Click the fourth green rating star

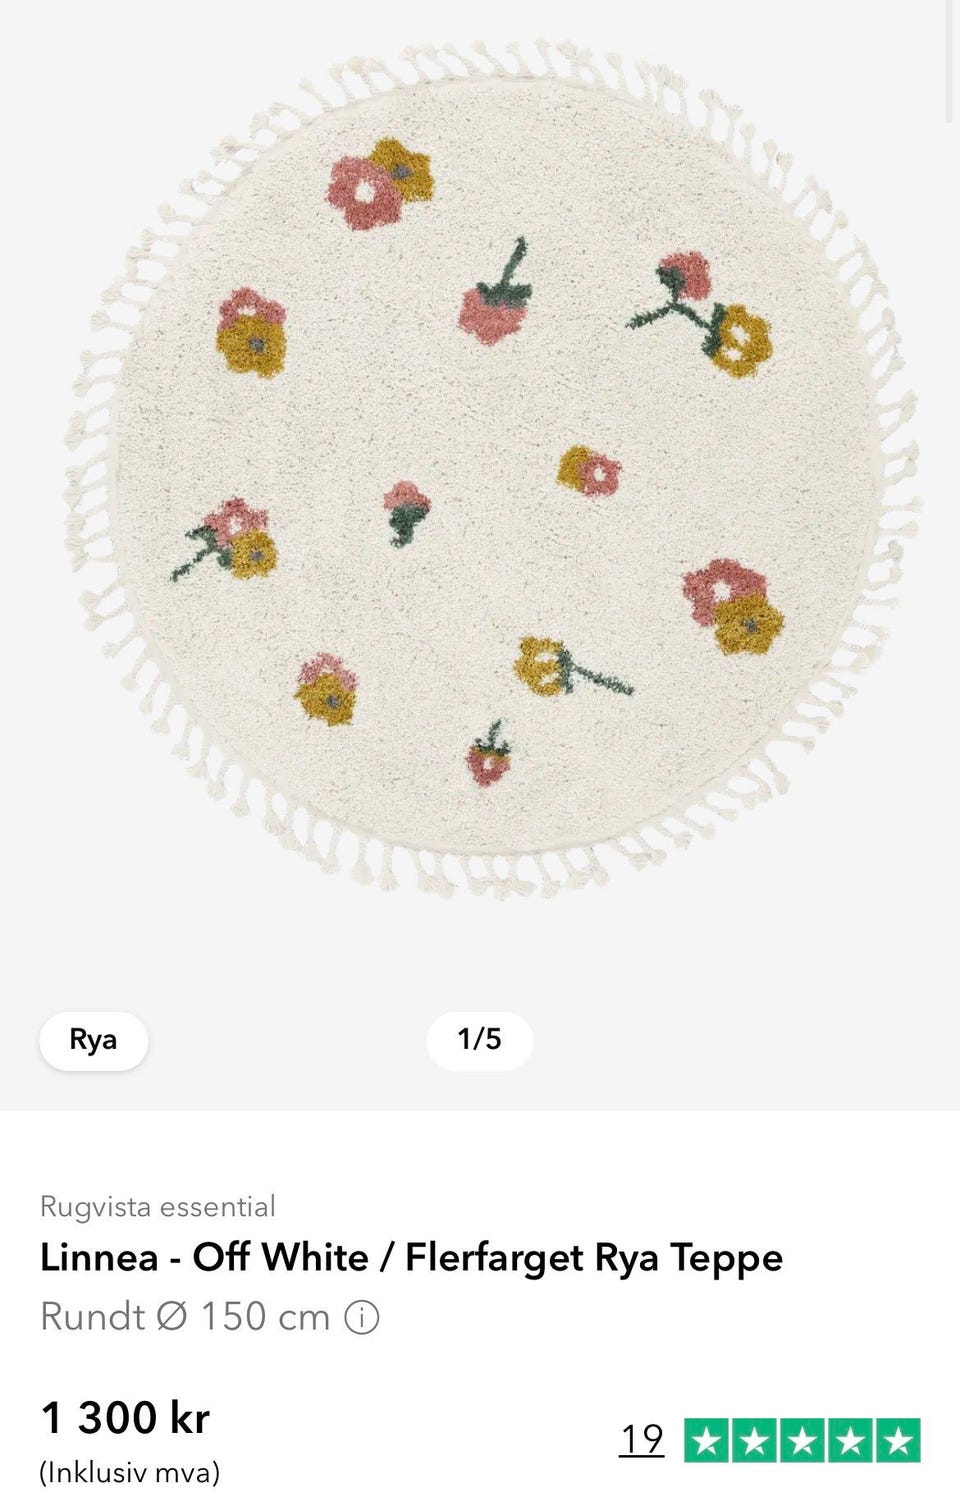(x=850, y=1440)
